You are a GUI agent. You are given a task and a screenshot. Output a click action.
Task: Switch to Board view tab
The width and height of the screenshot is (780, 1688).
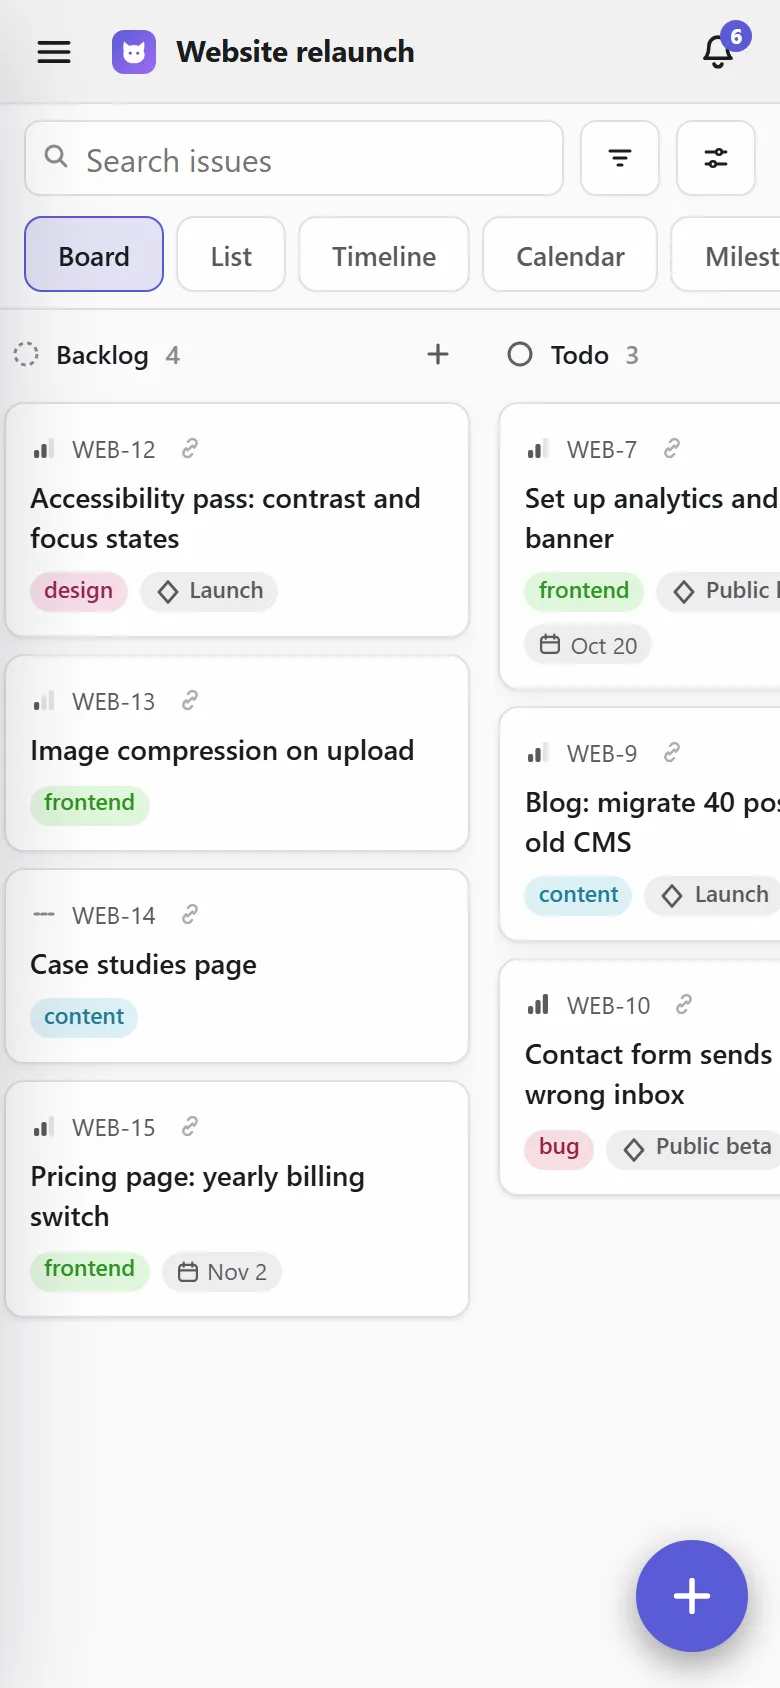(x=94, y=254)
